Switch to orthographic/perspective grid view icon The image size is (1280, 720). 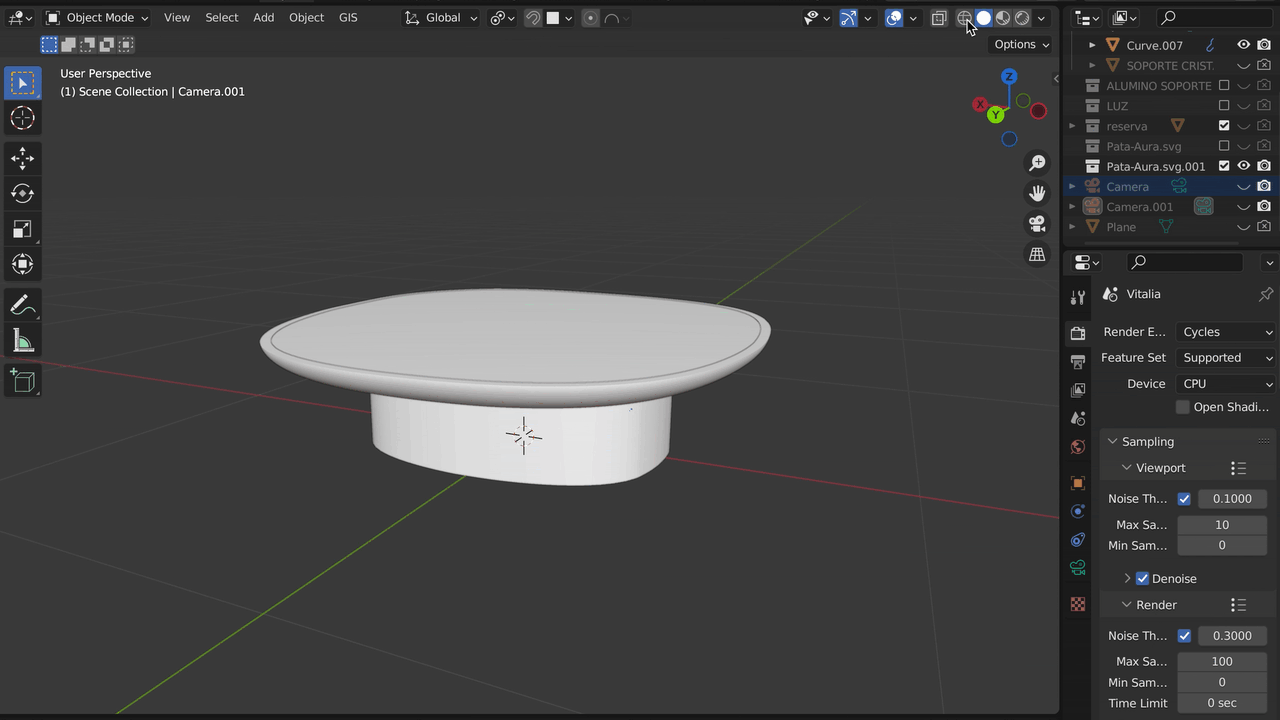[x=1037, y=254]
